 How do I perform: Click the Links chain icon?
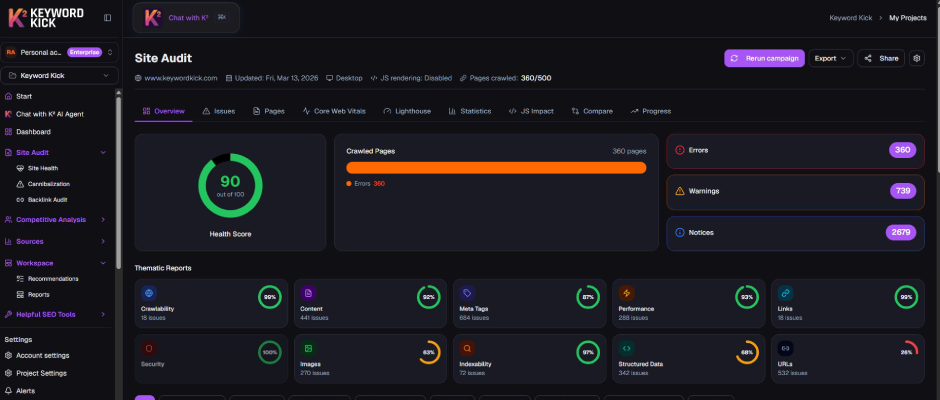tap(786, 294)
